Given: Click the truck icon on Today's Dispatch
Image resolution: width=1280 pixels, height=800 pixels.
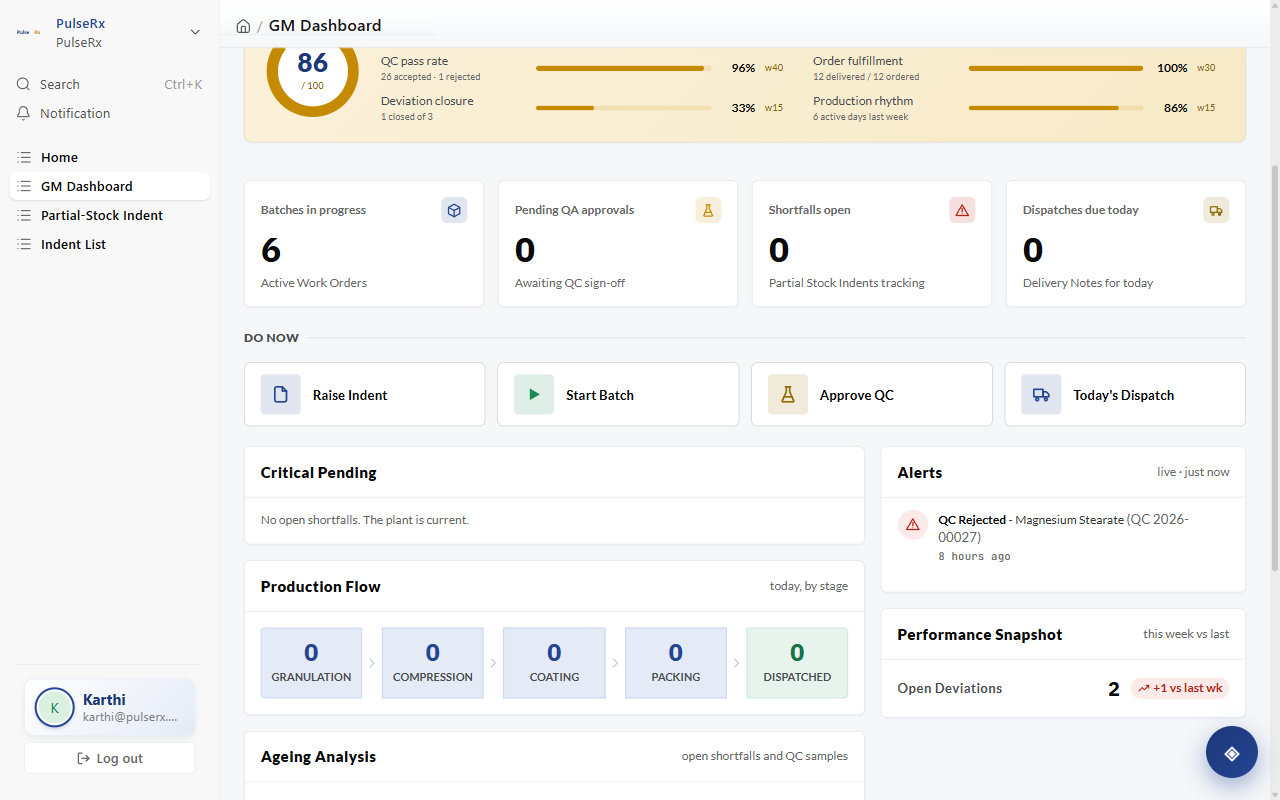Looking at the screenshot, I should pos(1041,394).
